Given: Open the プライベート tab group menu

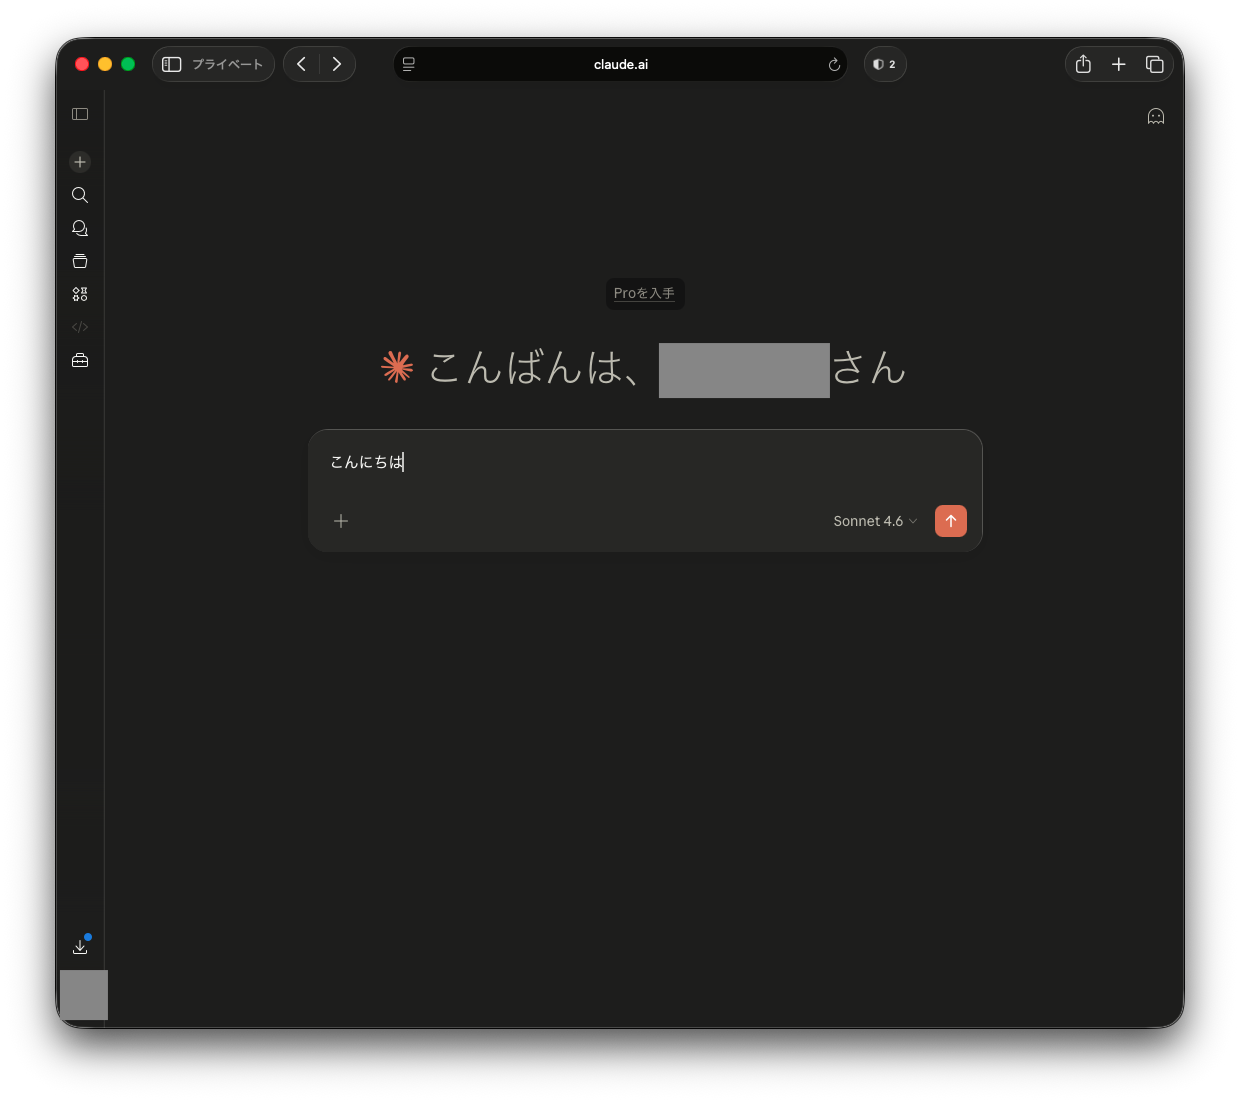Looking at the screenshot, I should pos(228,64).
